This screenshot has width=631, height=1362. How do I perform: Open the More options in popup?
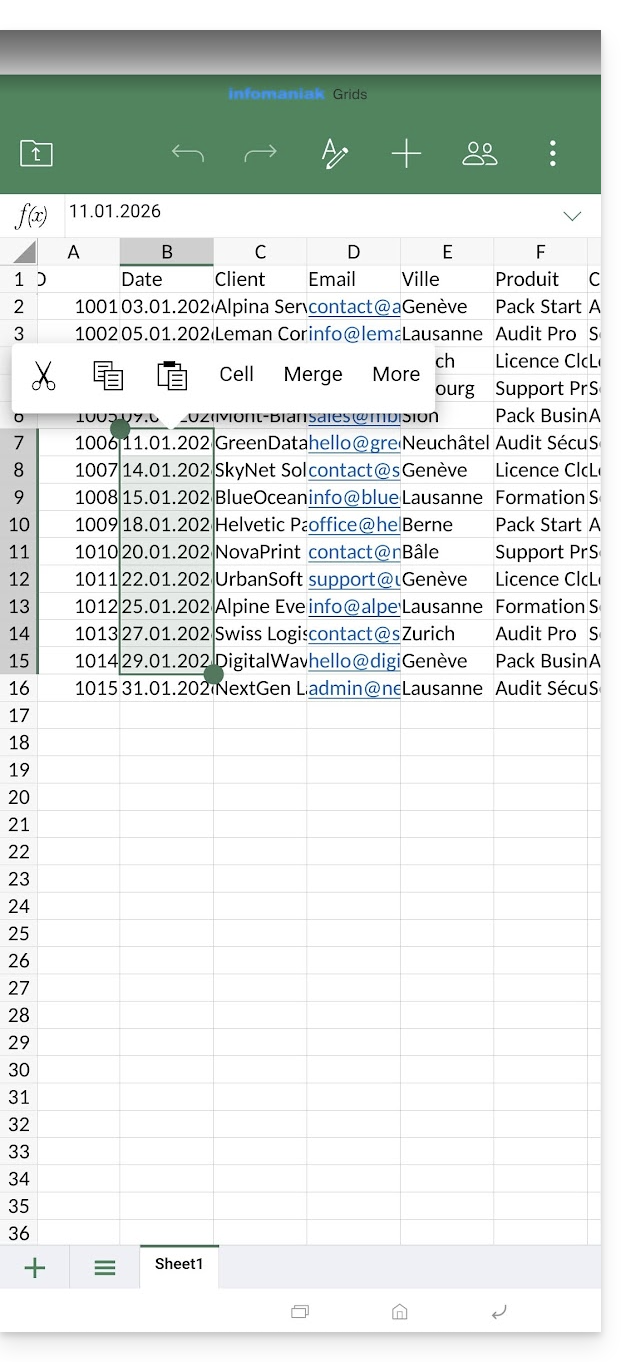tap(396, 374)
